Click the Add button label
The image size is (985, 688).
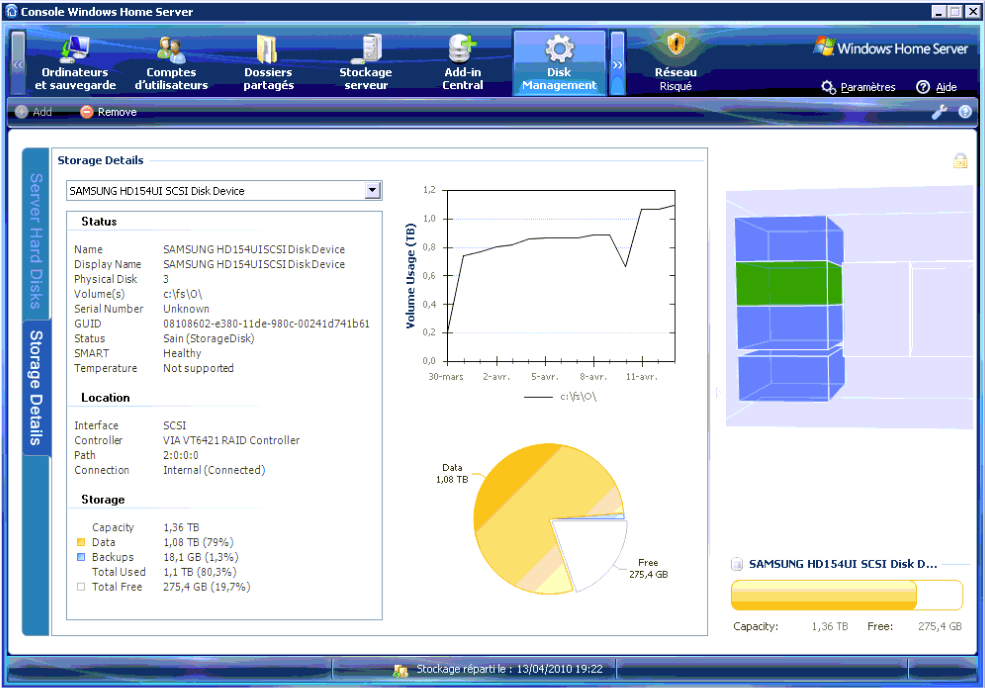pyautogui.click(x=42, y=112)
